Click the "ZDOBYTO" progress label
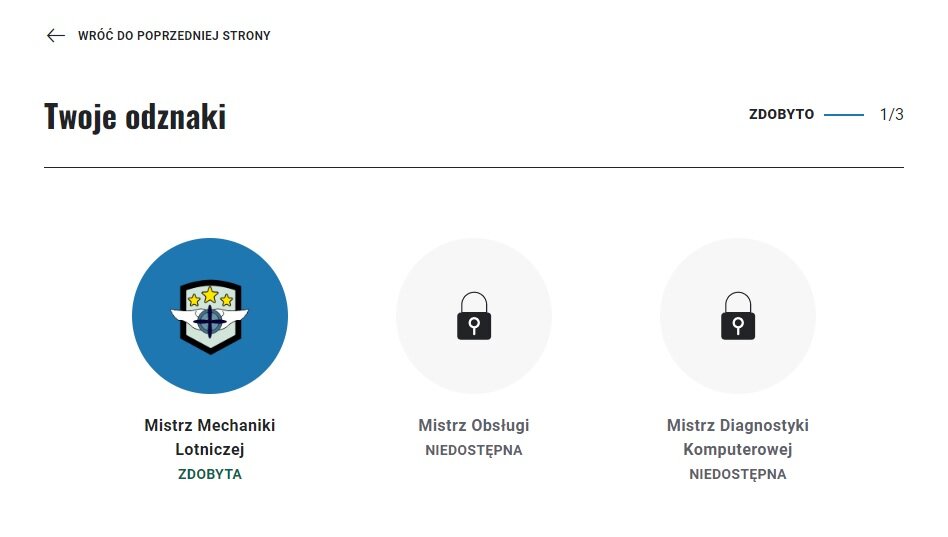This screenshot has width=948, height=537. click(x=781, y=115)
